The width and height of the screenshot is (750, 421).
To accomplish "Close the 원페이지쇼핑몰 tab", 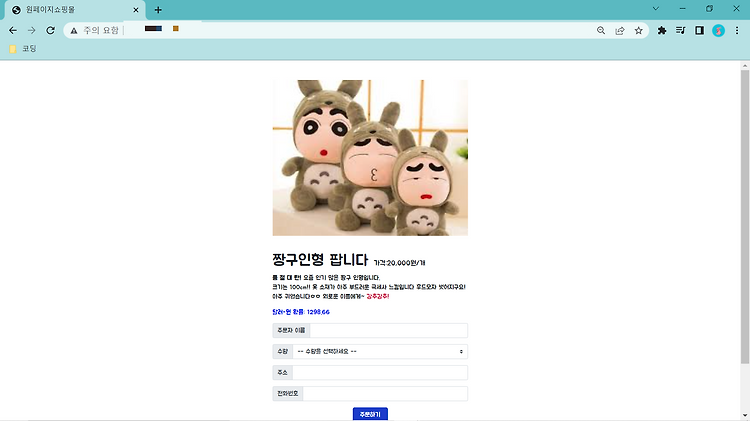I will (x=136, y=10).
